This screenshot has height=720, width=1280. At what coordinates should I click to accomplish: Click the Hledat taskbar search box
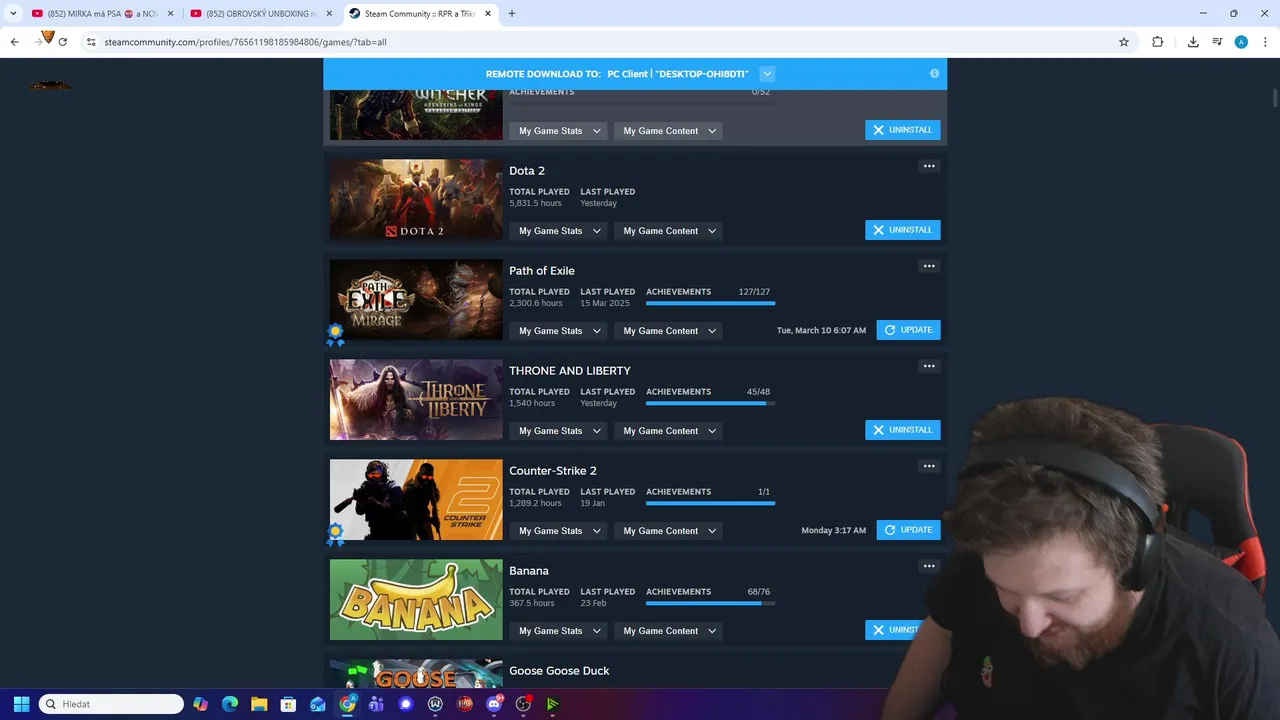pos(111,704)
